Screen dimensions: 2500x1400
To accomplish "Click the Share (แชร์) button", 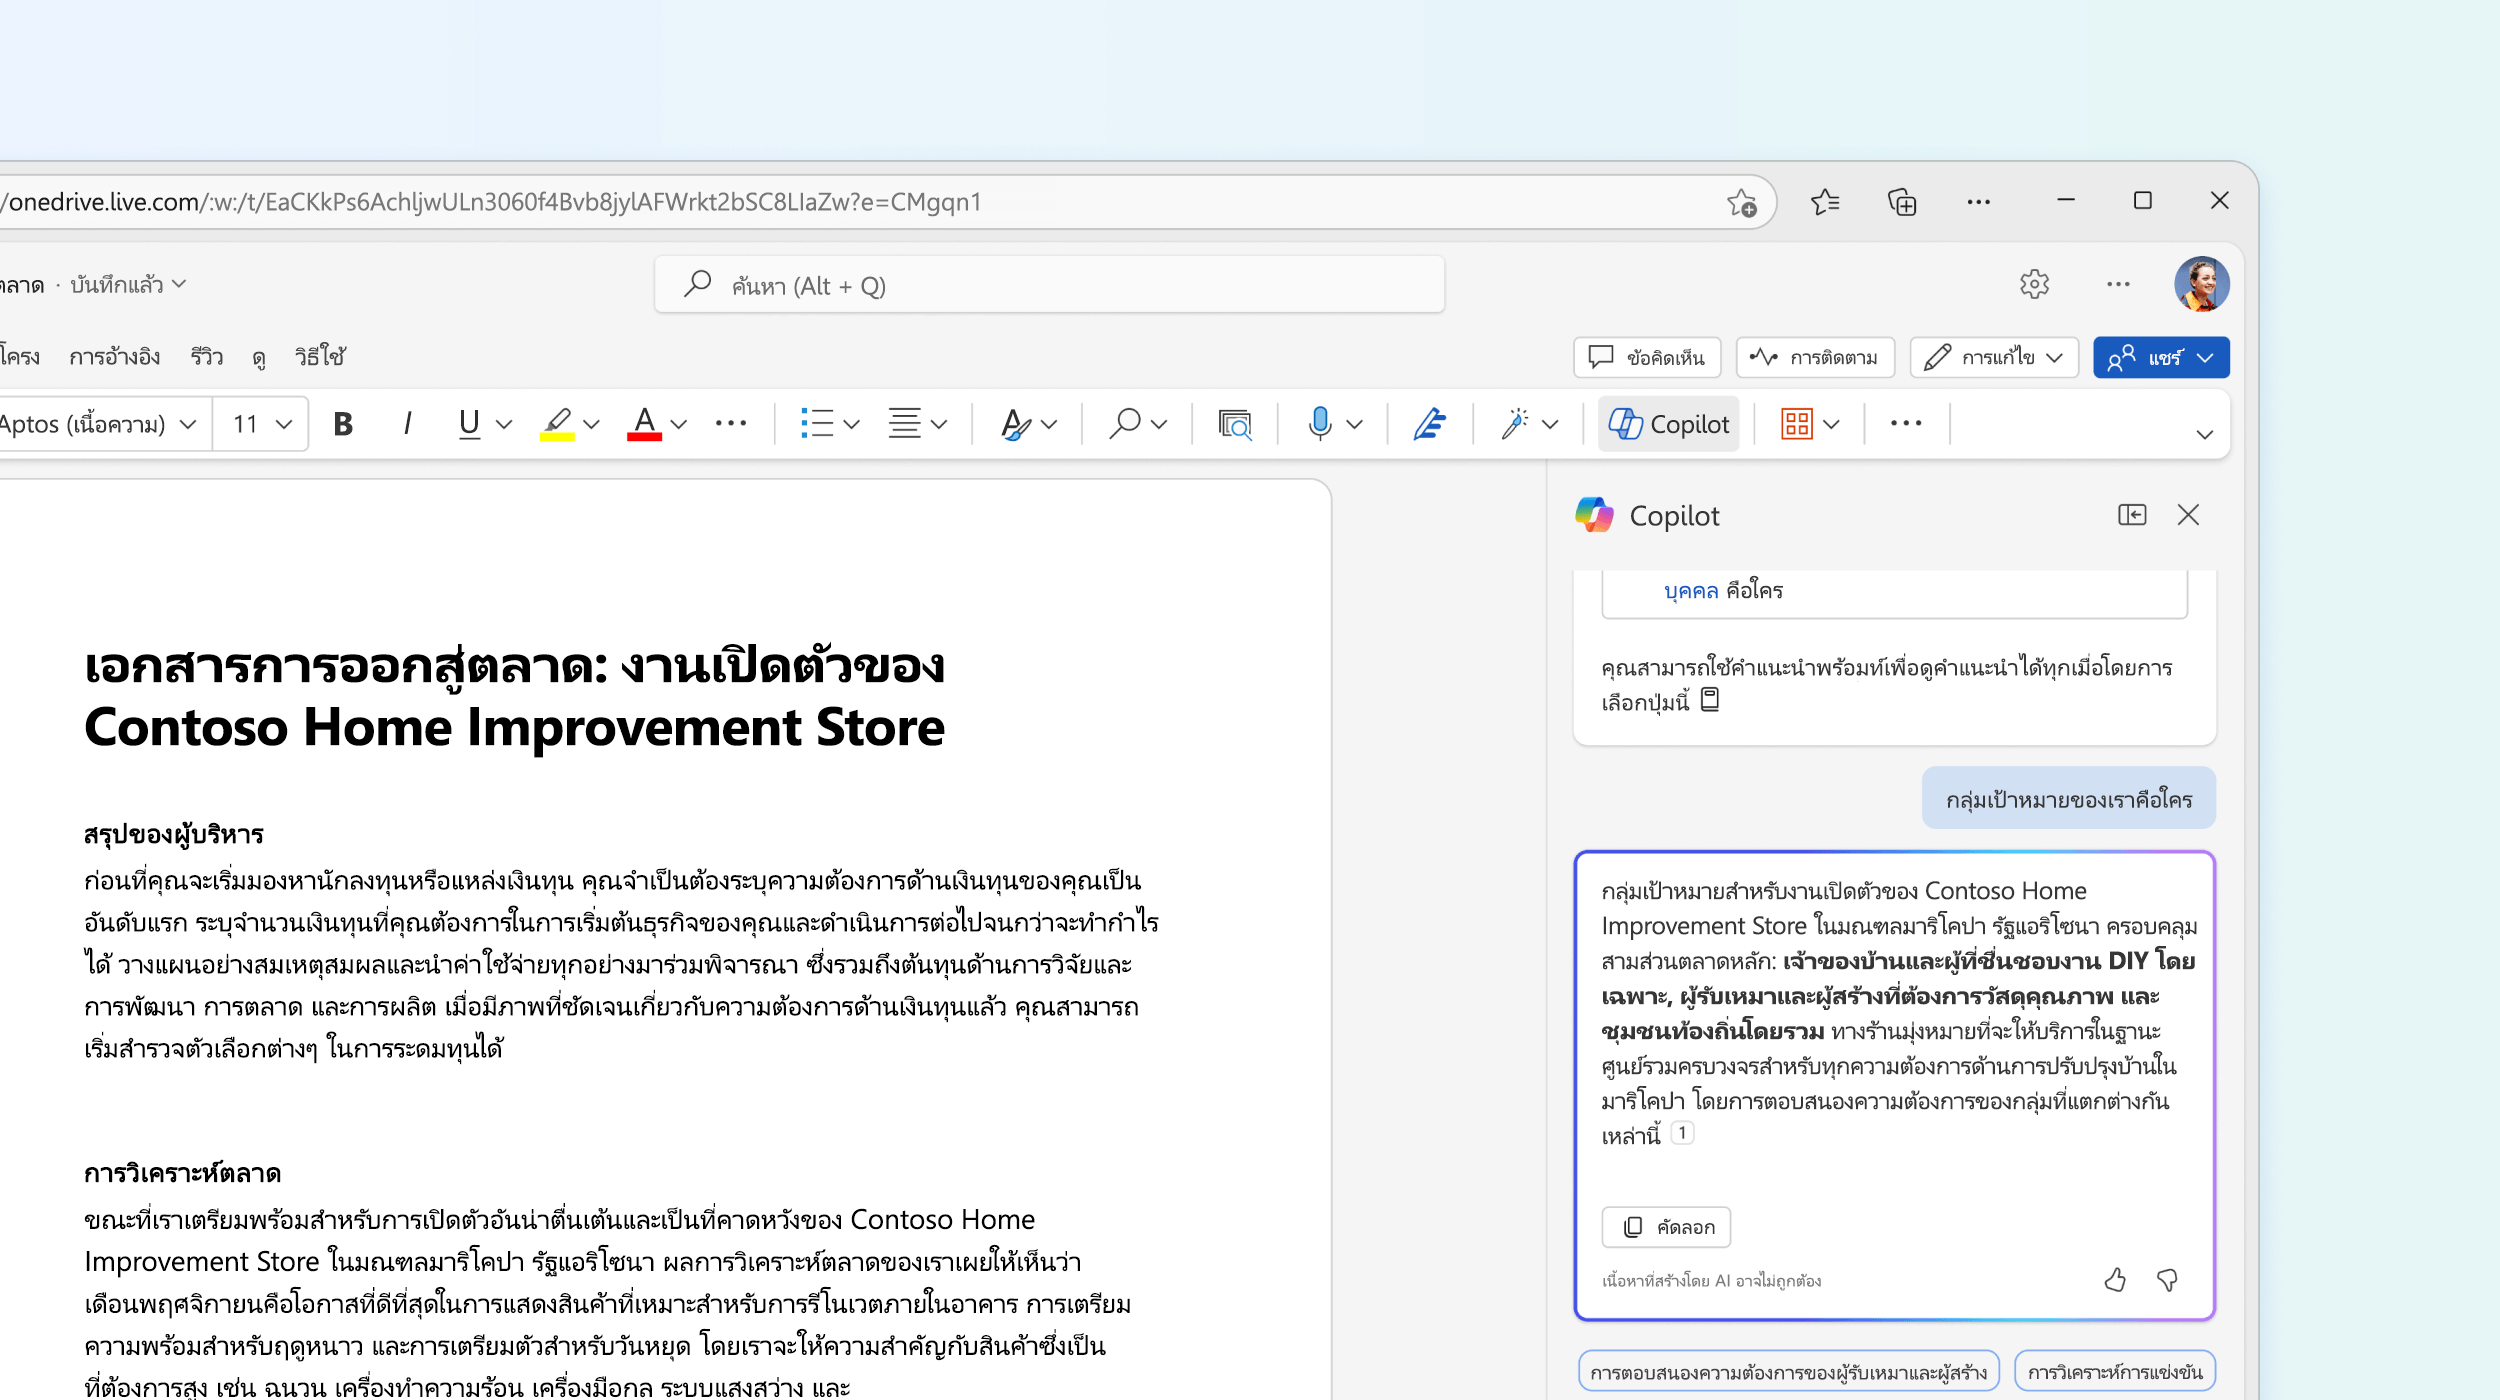I will (2161, 357).
